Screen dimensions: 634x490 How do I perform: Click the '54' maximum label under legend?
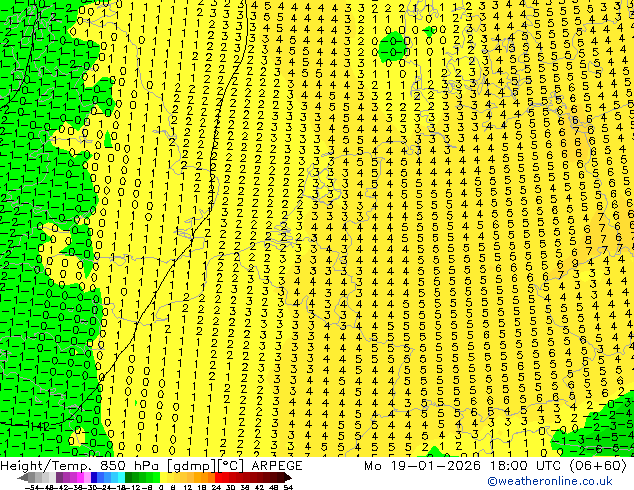288,488
